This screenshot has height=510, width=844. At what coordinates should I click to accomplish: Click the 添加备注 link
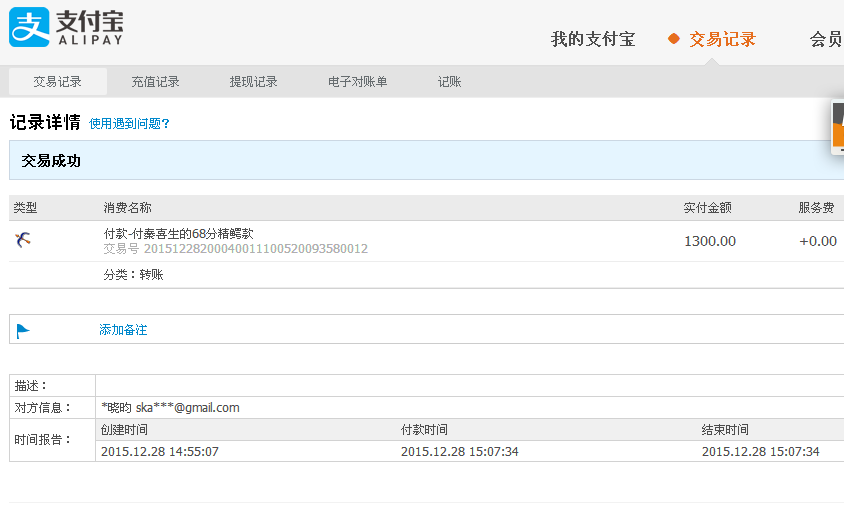pyautogui.click(x=123, y=330)
